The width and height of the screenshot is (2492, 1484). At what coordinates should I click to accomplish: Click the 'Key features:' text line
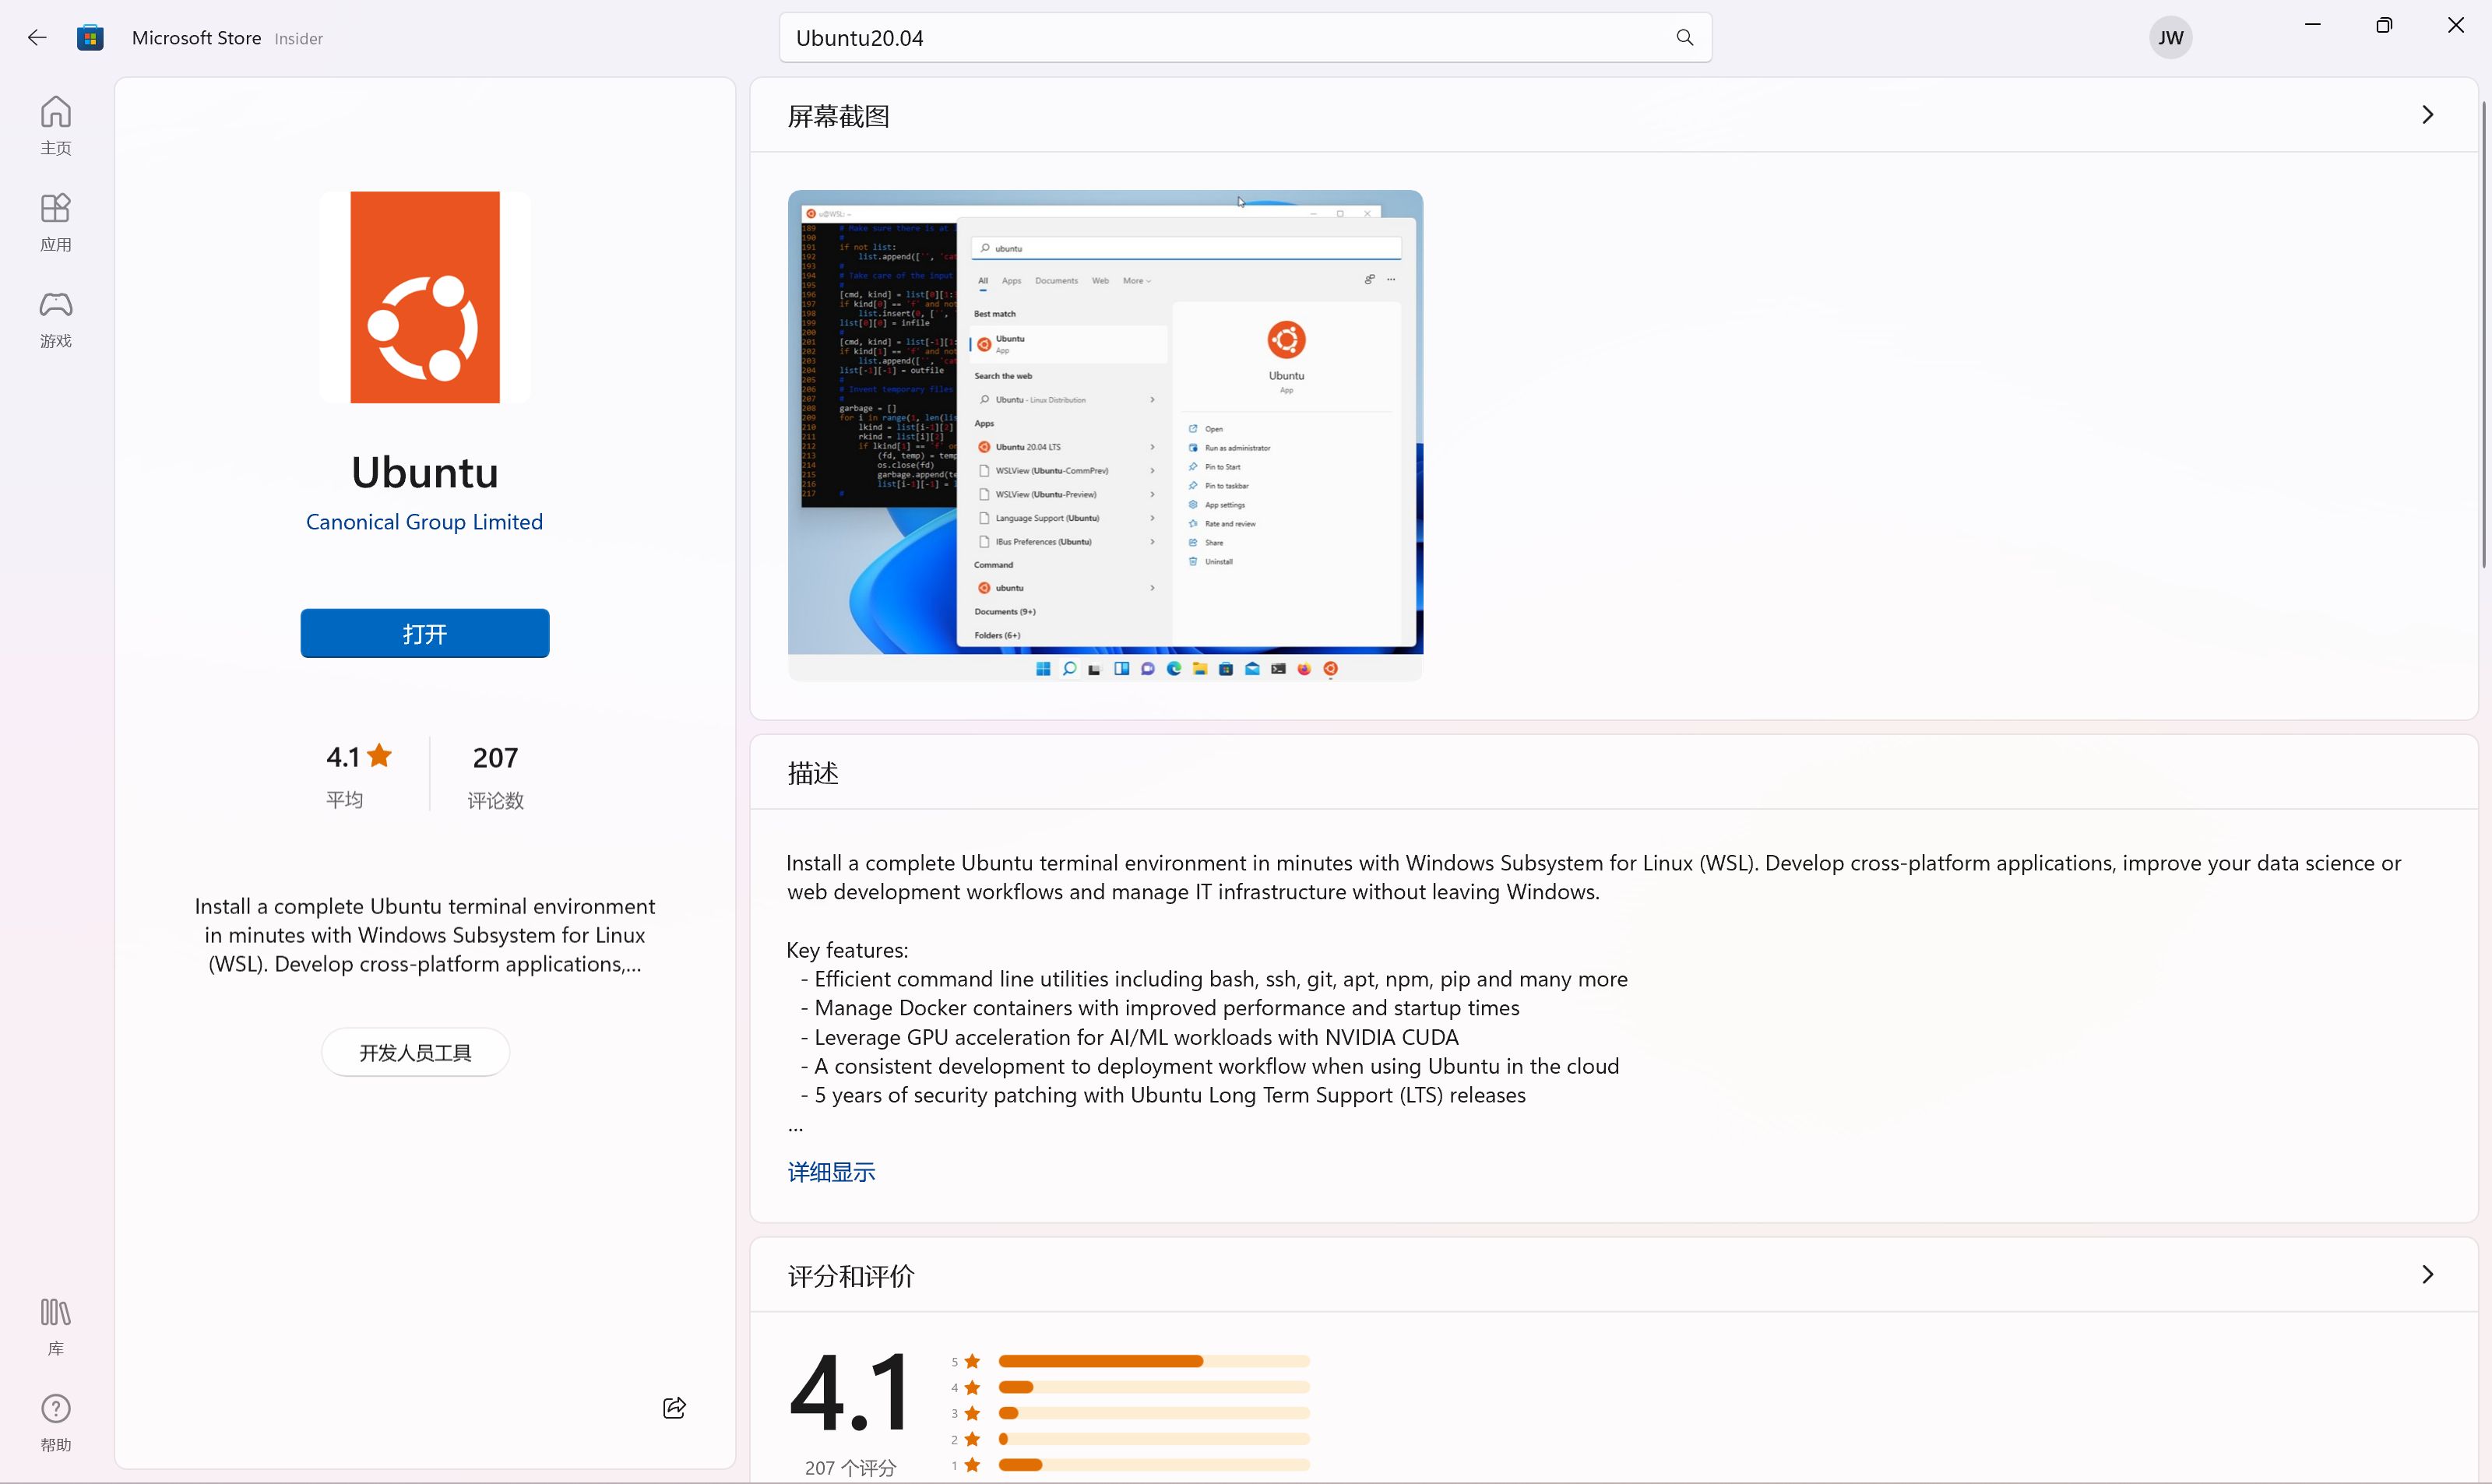click(847, 950)
